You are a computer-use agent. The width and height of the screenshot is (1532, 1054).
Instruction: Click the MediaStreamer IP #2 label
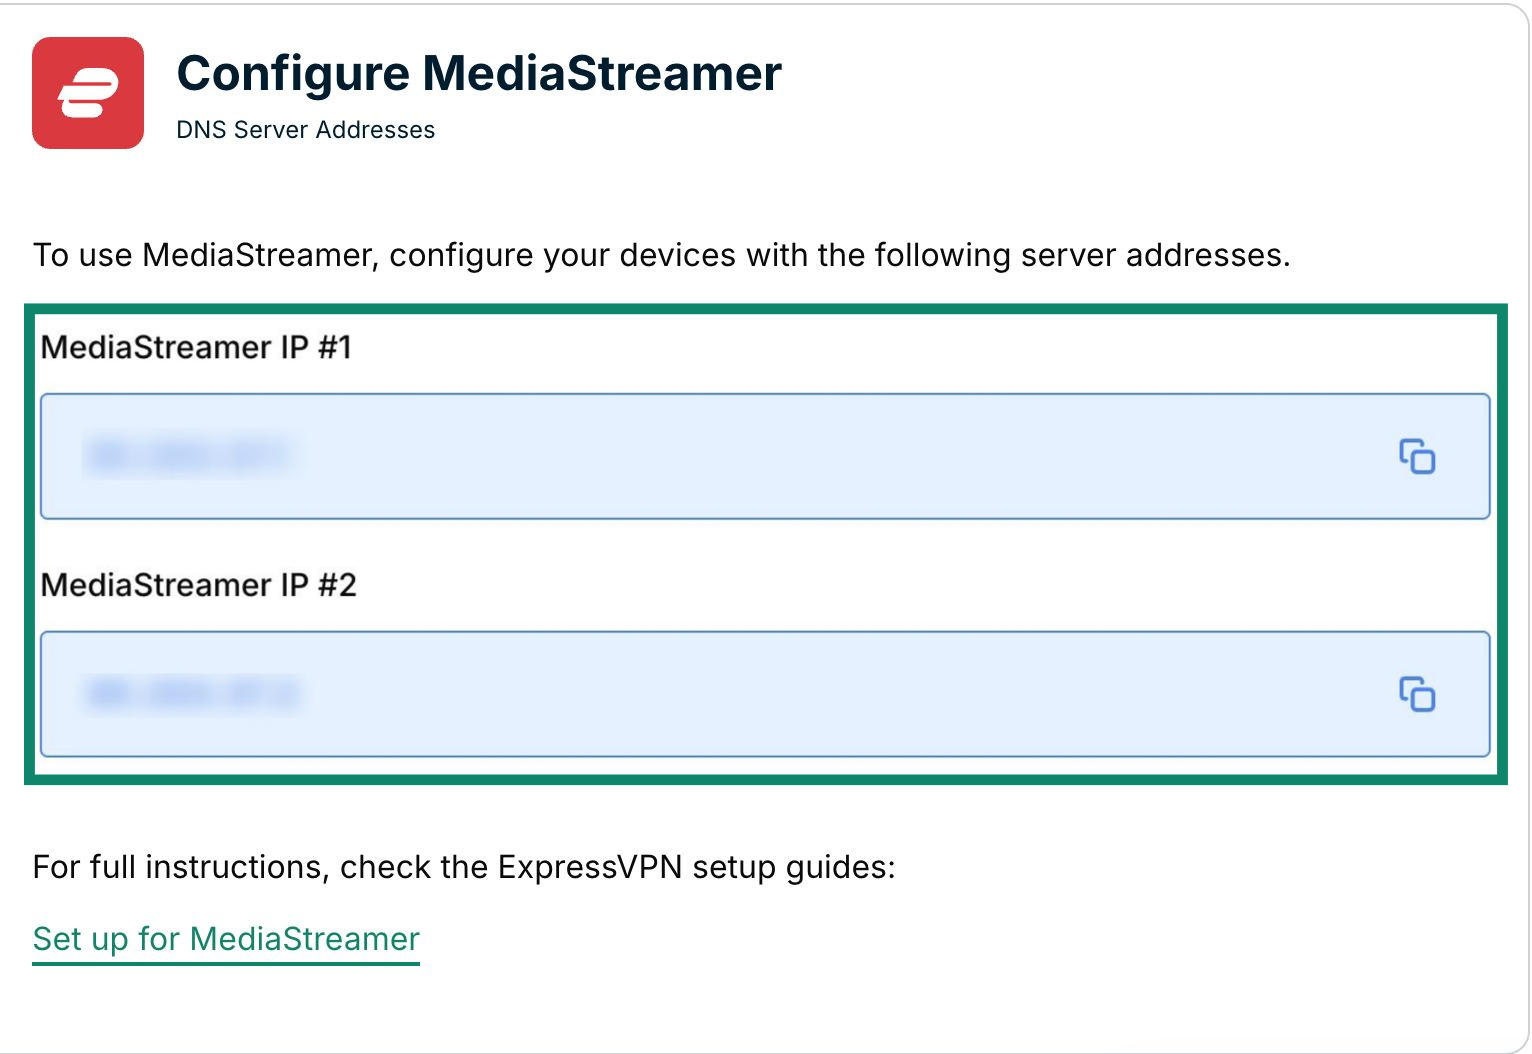tap(198, 584)
